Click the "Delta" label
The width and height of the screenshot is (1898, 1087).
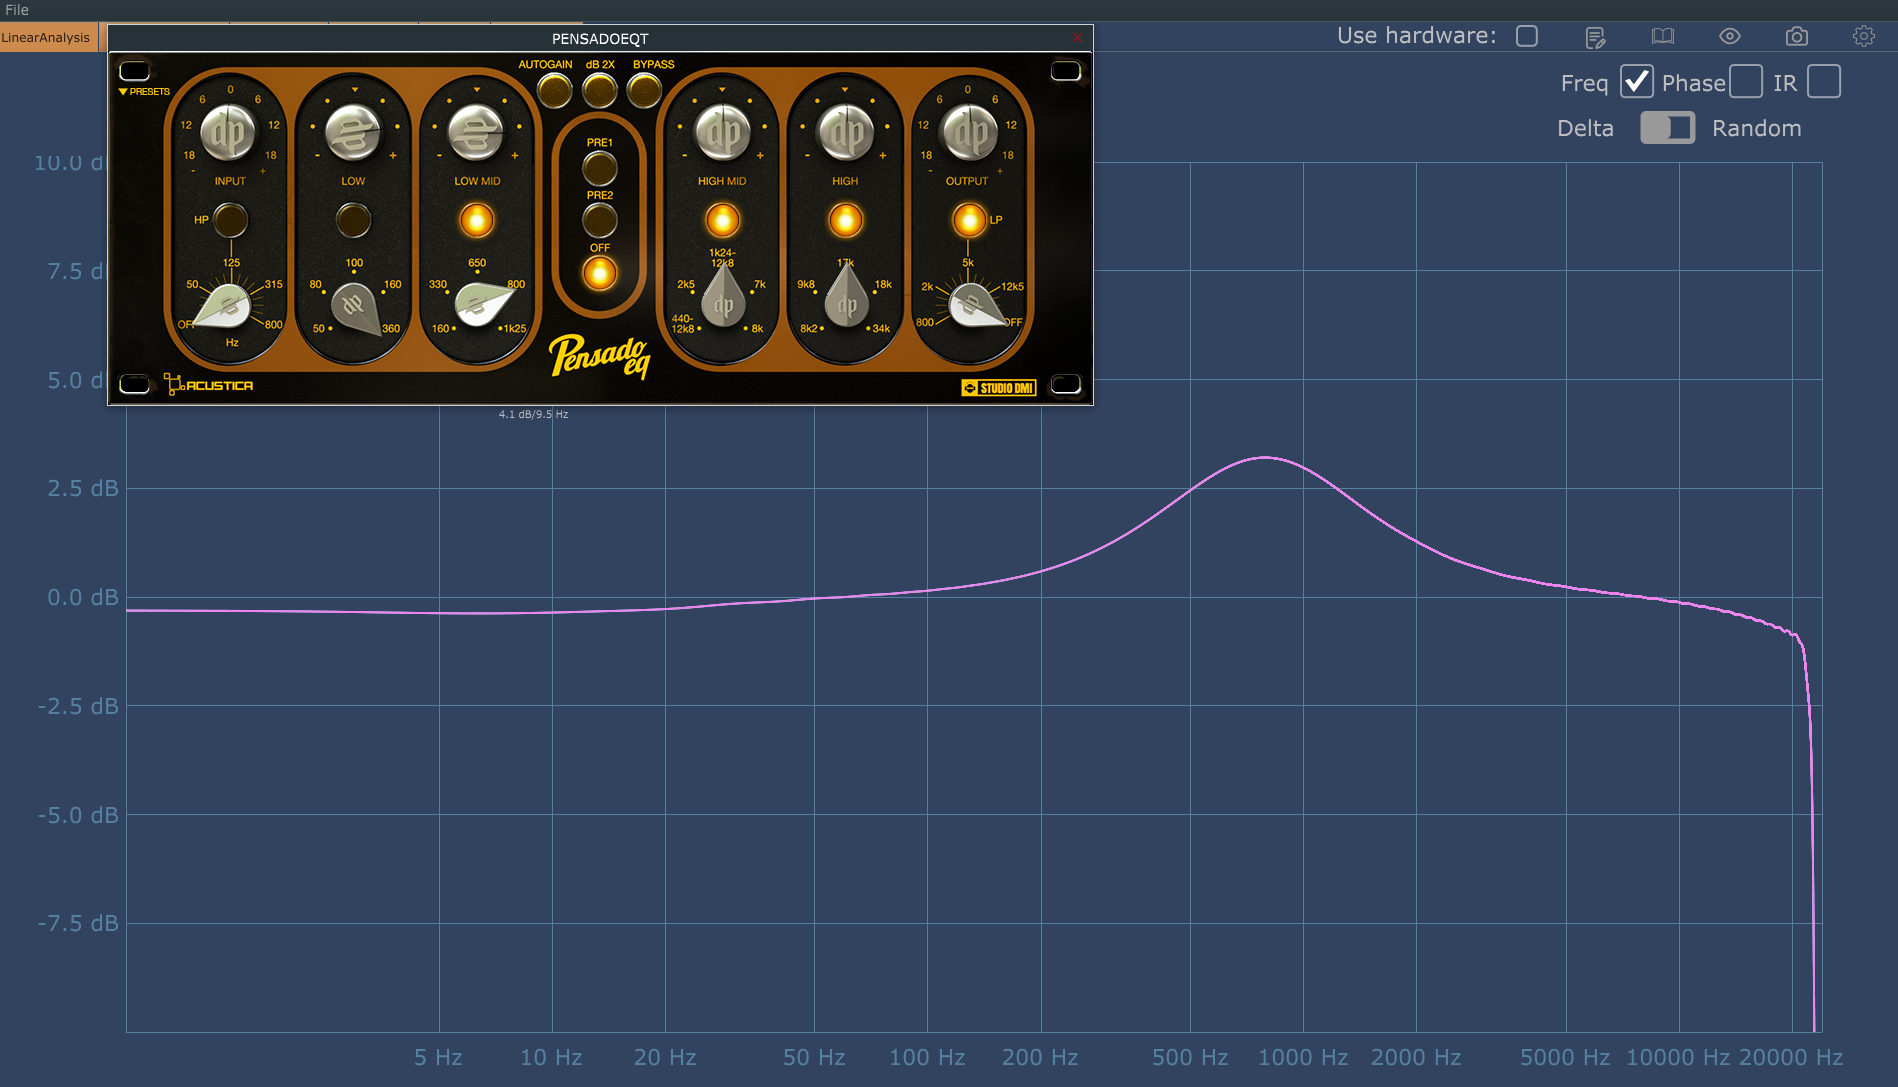click(x=1585, y=128)
